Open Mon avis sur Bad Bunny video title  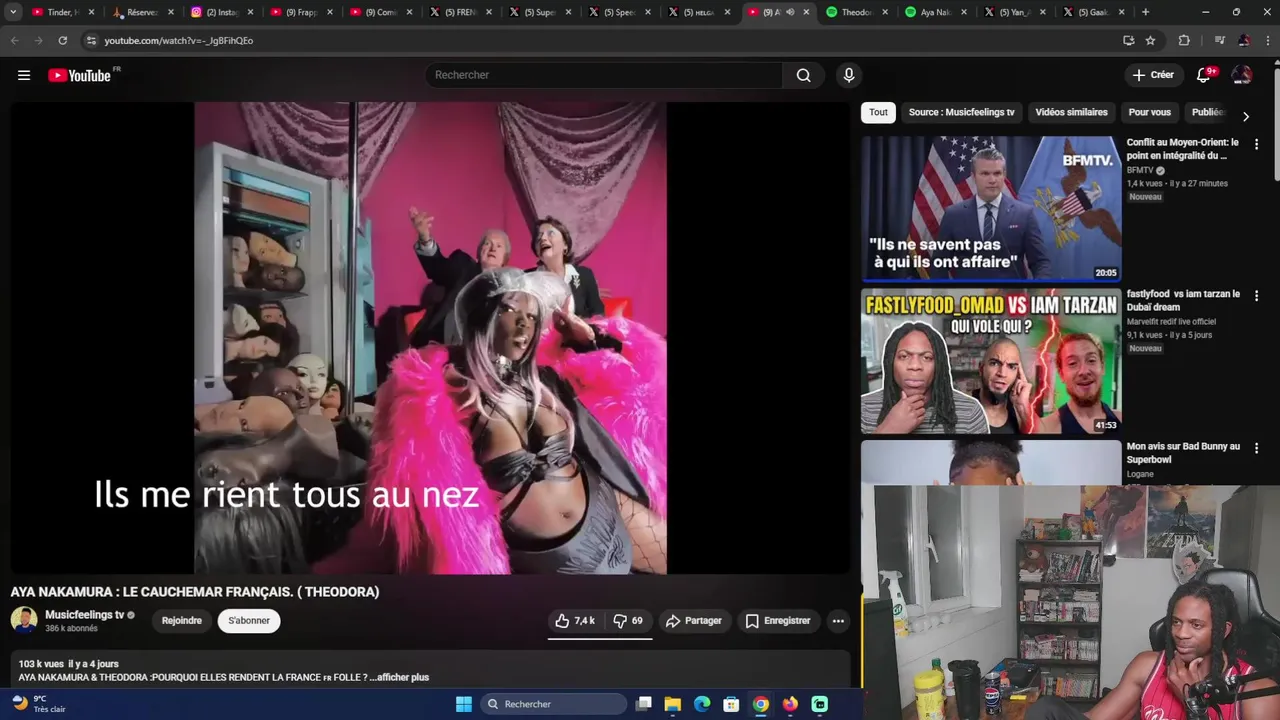pos(1183,453)
